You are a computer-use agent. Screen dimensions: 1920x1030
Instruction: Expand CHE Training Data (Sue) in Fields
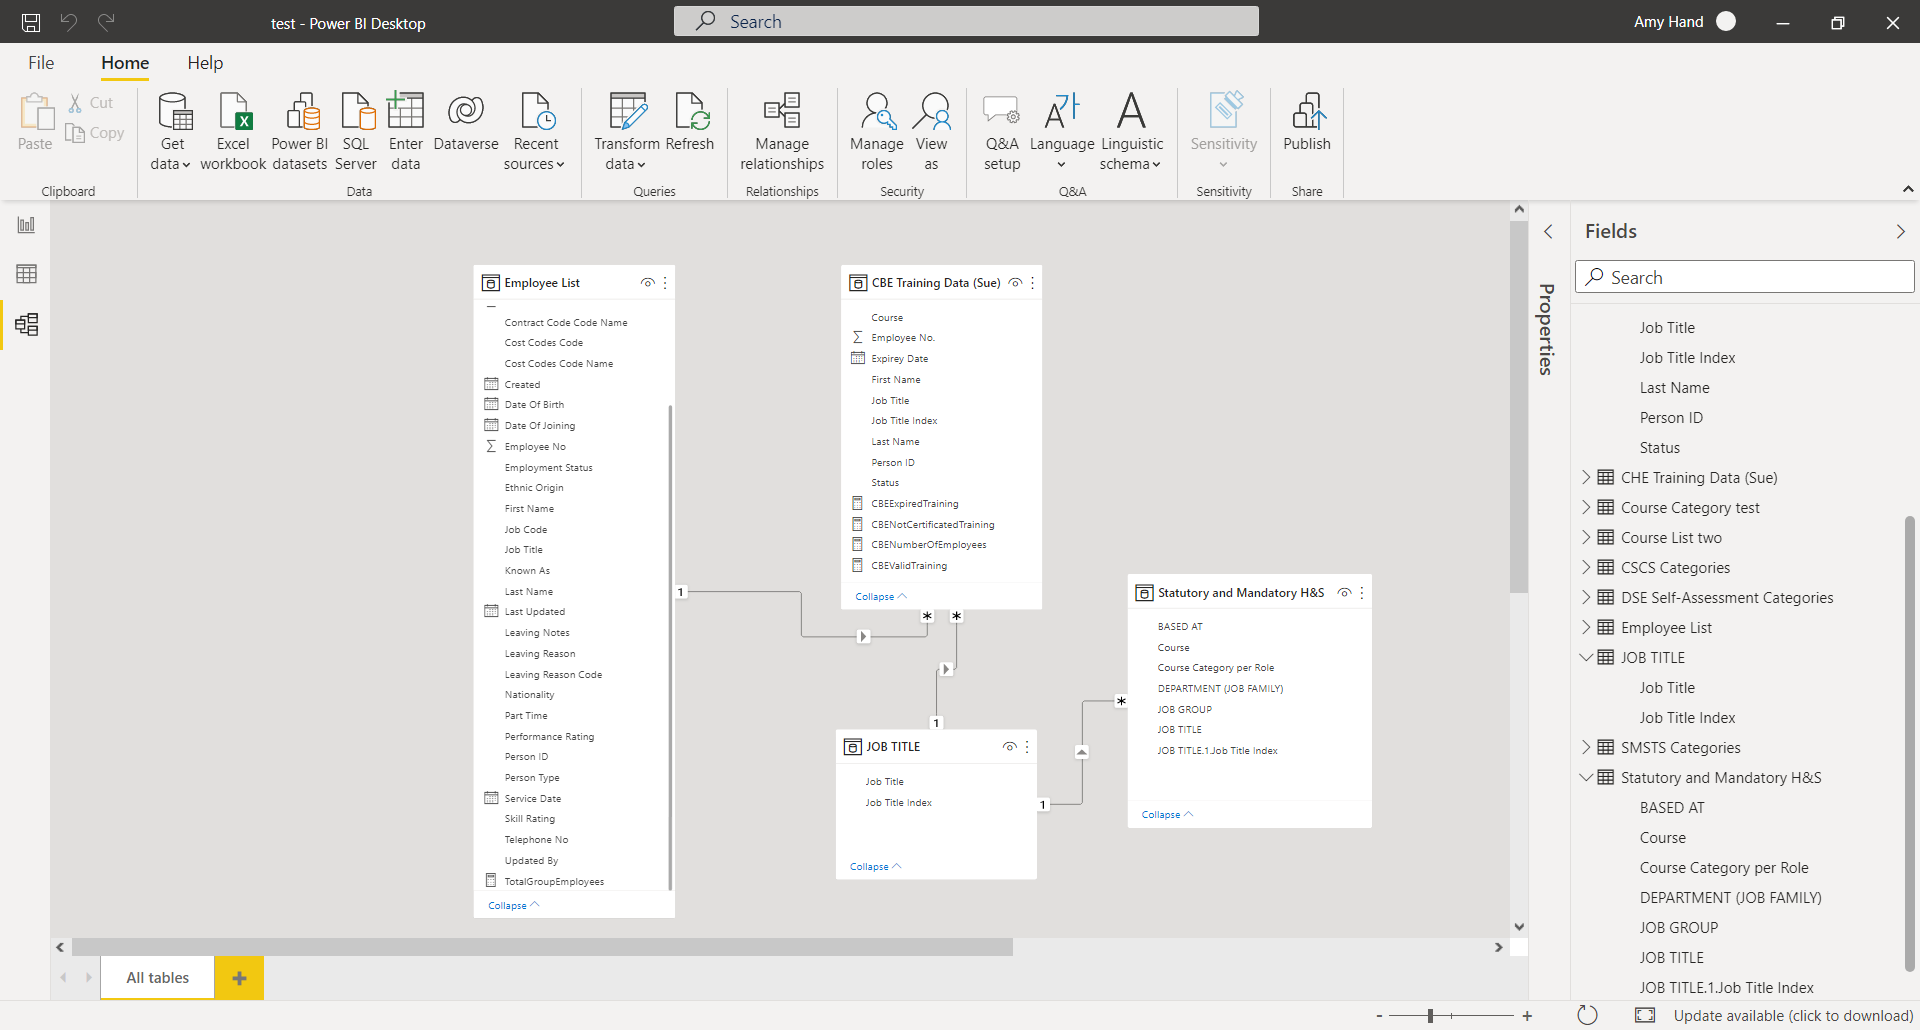(1586, 478)
